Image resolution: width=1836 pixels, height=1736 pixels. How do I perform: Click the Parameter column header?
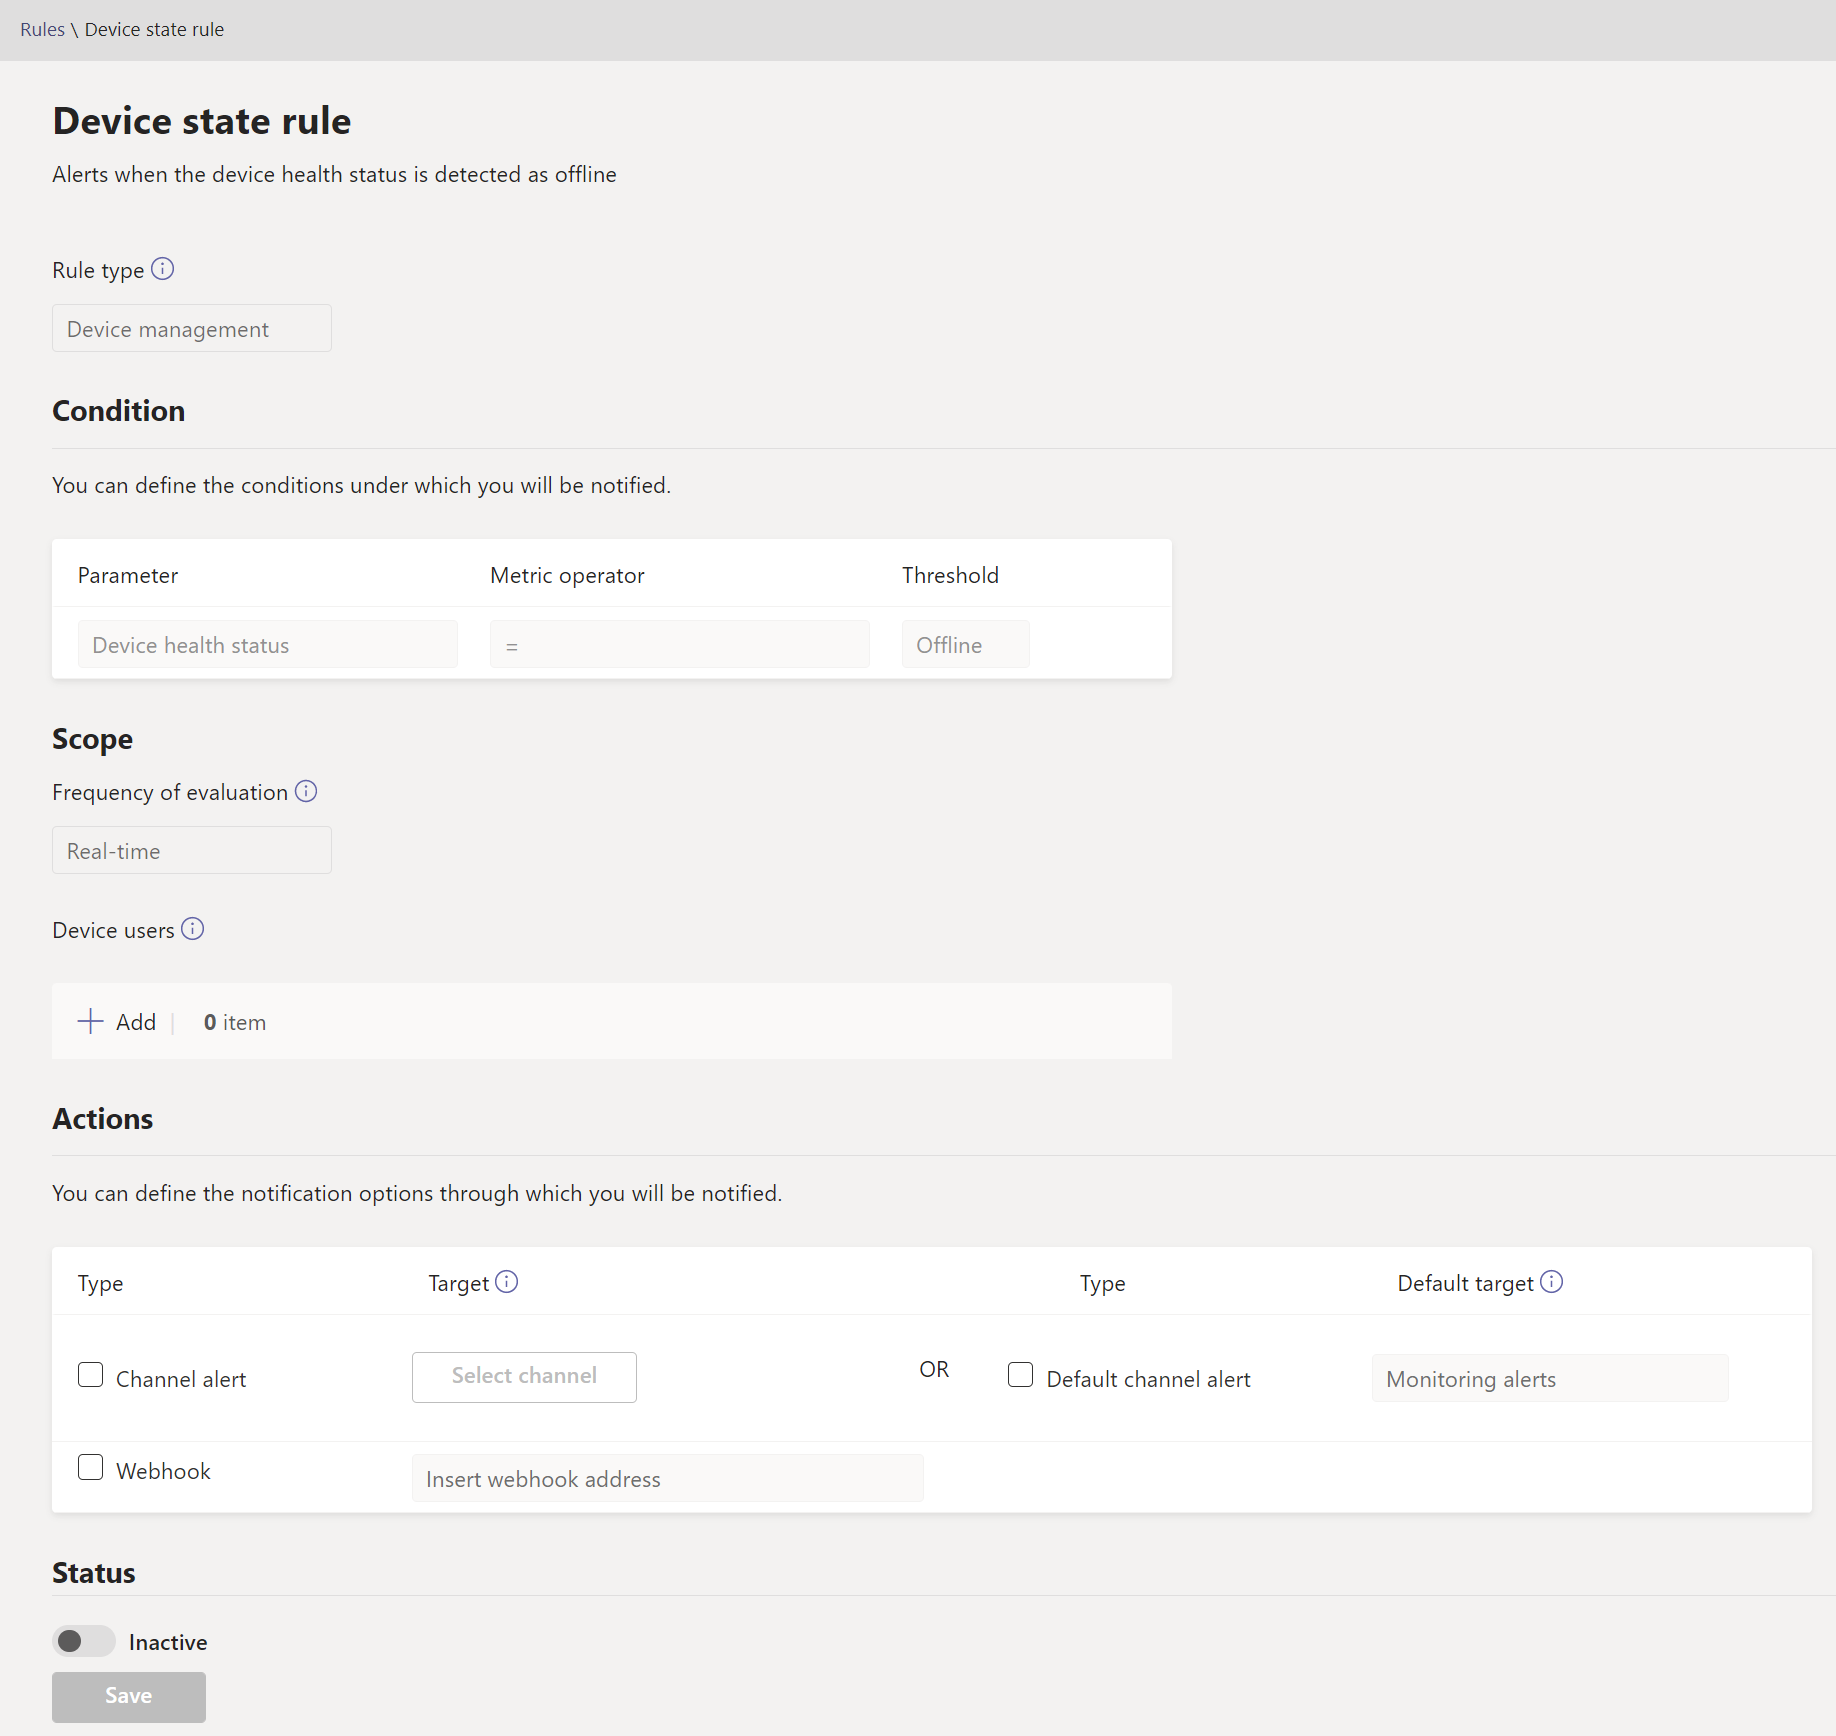click(128, 575)
